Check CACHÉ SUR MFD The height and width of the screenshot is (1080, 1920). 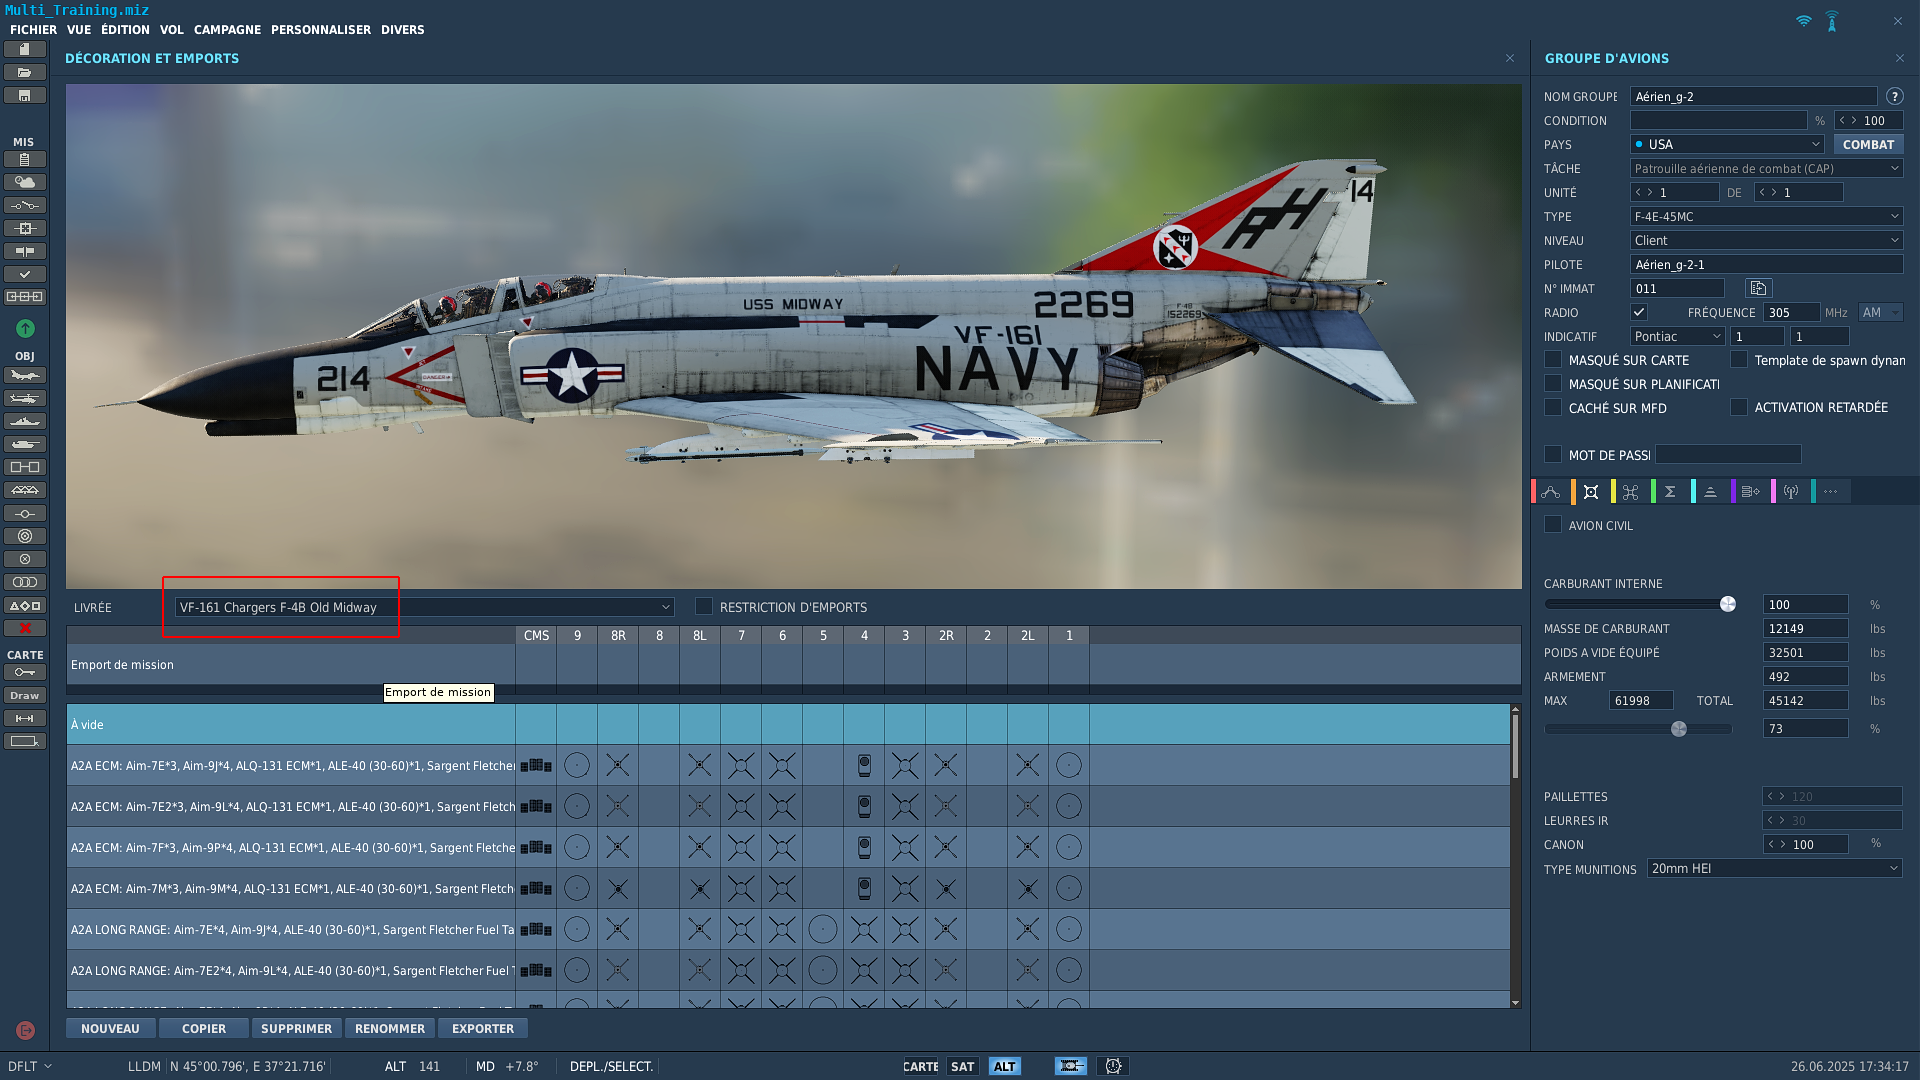click(x=1553, y=407)
